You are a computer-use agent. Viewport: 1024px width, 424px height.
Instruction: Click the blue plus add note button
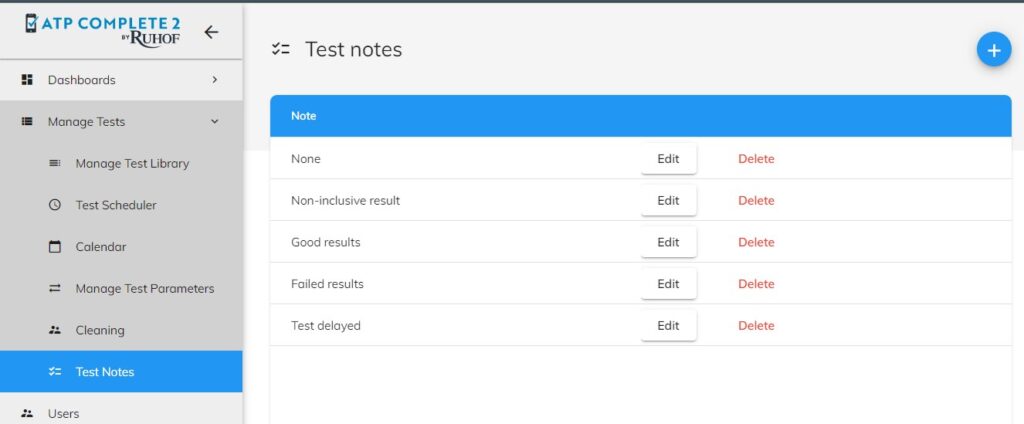[993, 50]
